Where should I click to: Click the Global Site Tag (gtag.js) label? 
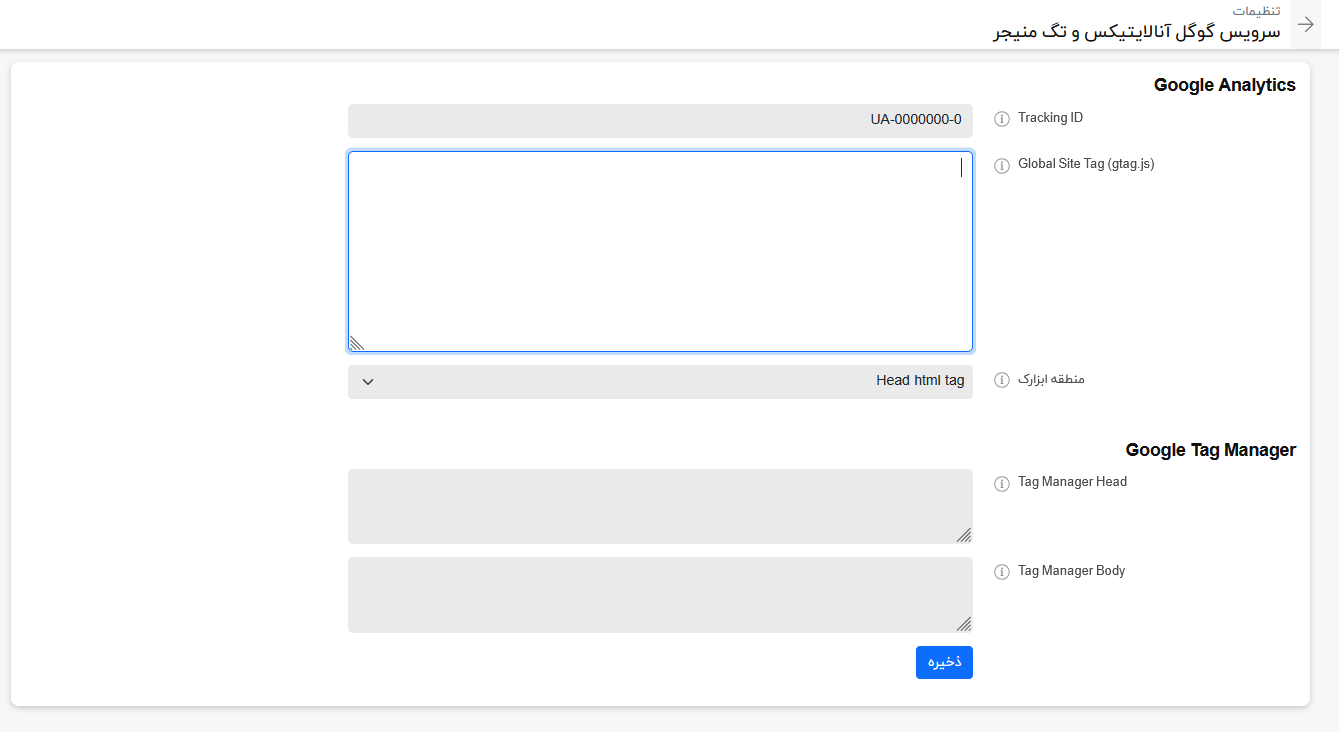click(x=1086, y=164)
